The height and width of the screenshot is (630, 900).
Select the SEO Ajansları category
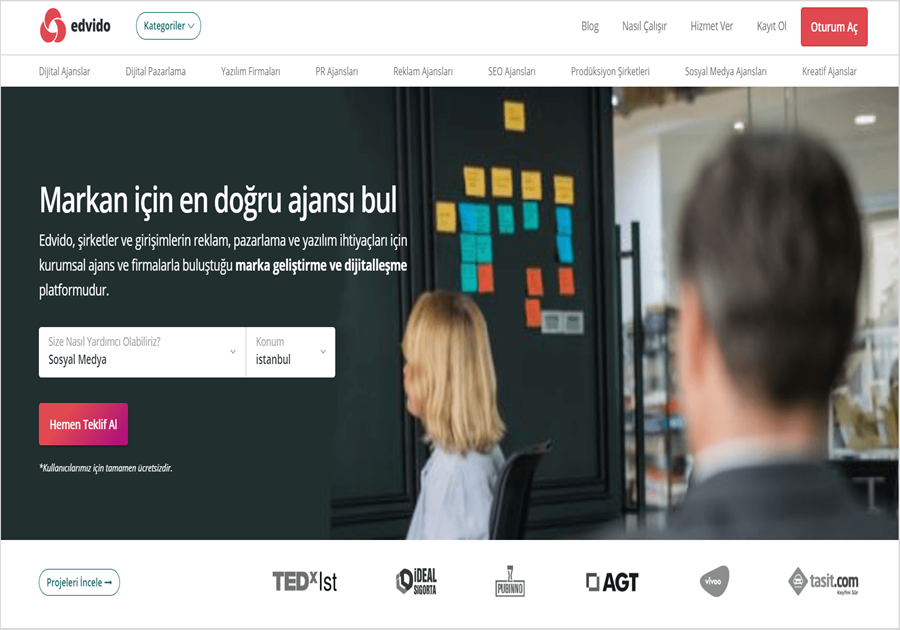(x=511, y=71)
